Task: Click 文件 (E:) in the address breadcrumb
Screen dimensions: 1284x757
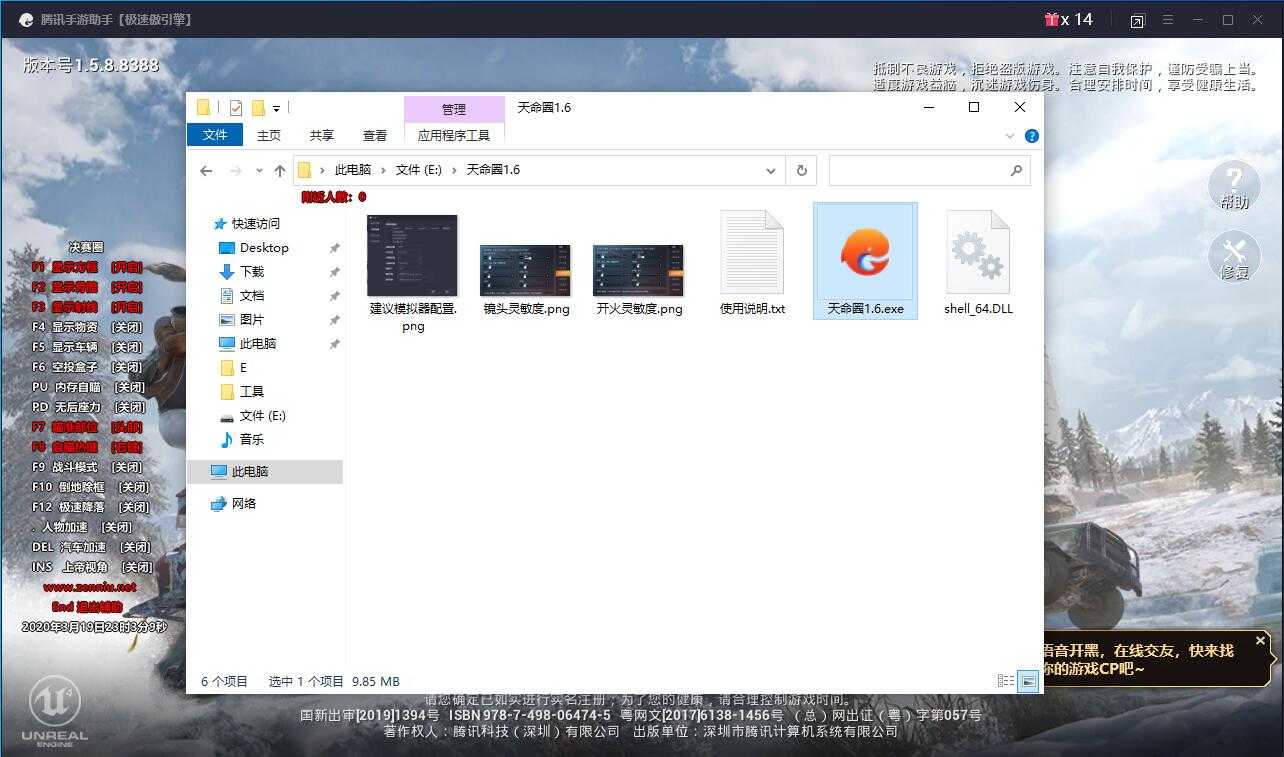Action: (419, 170)
